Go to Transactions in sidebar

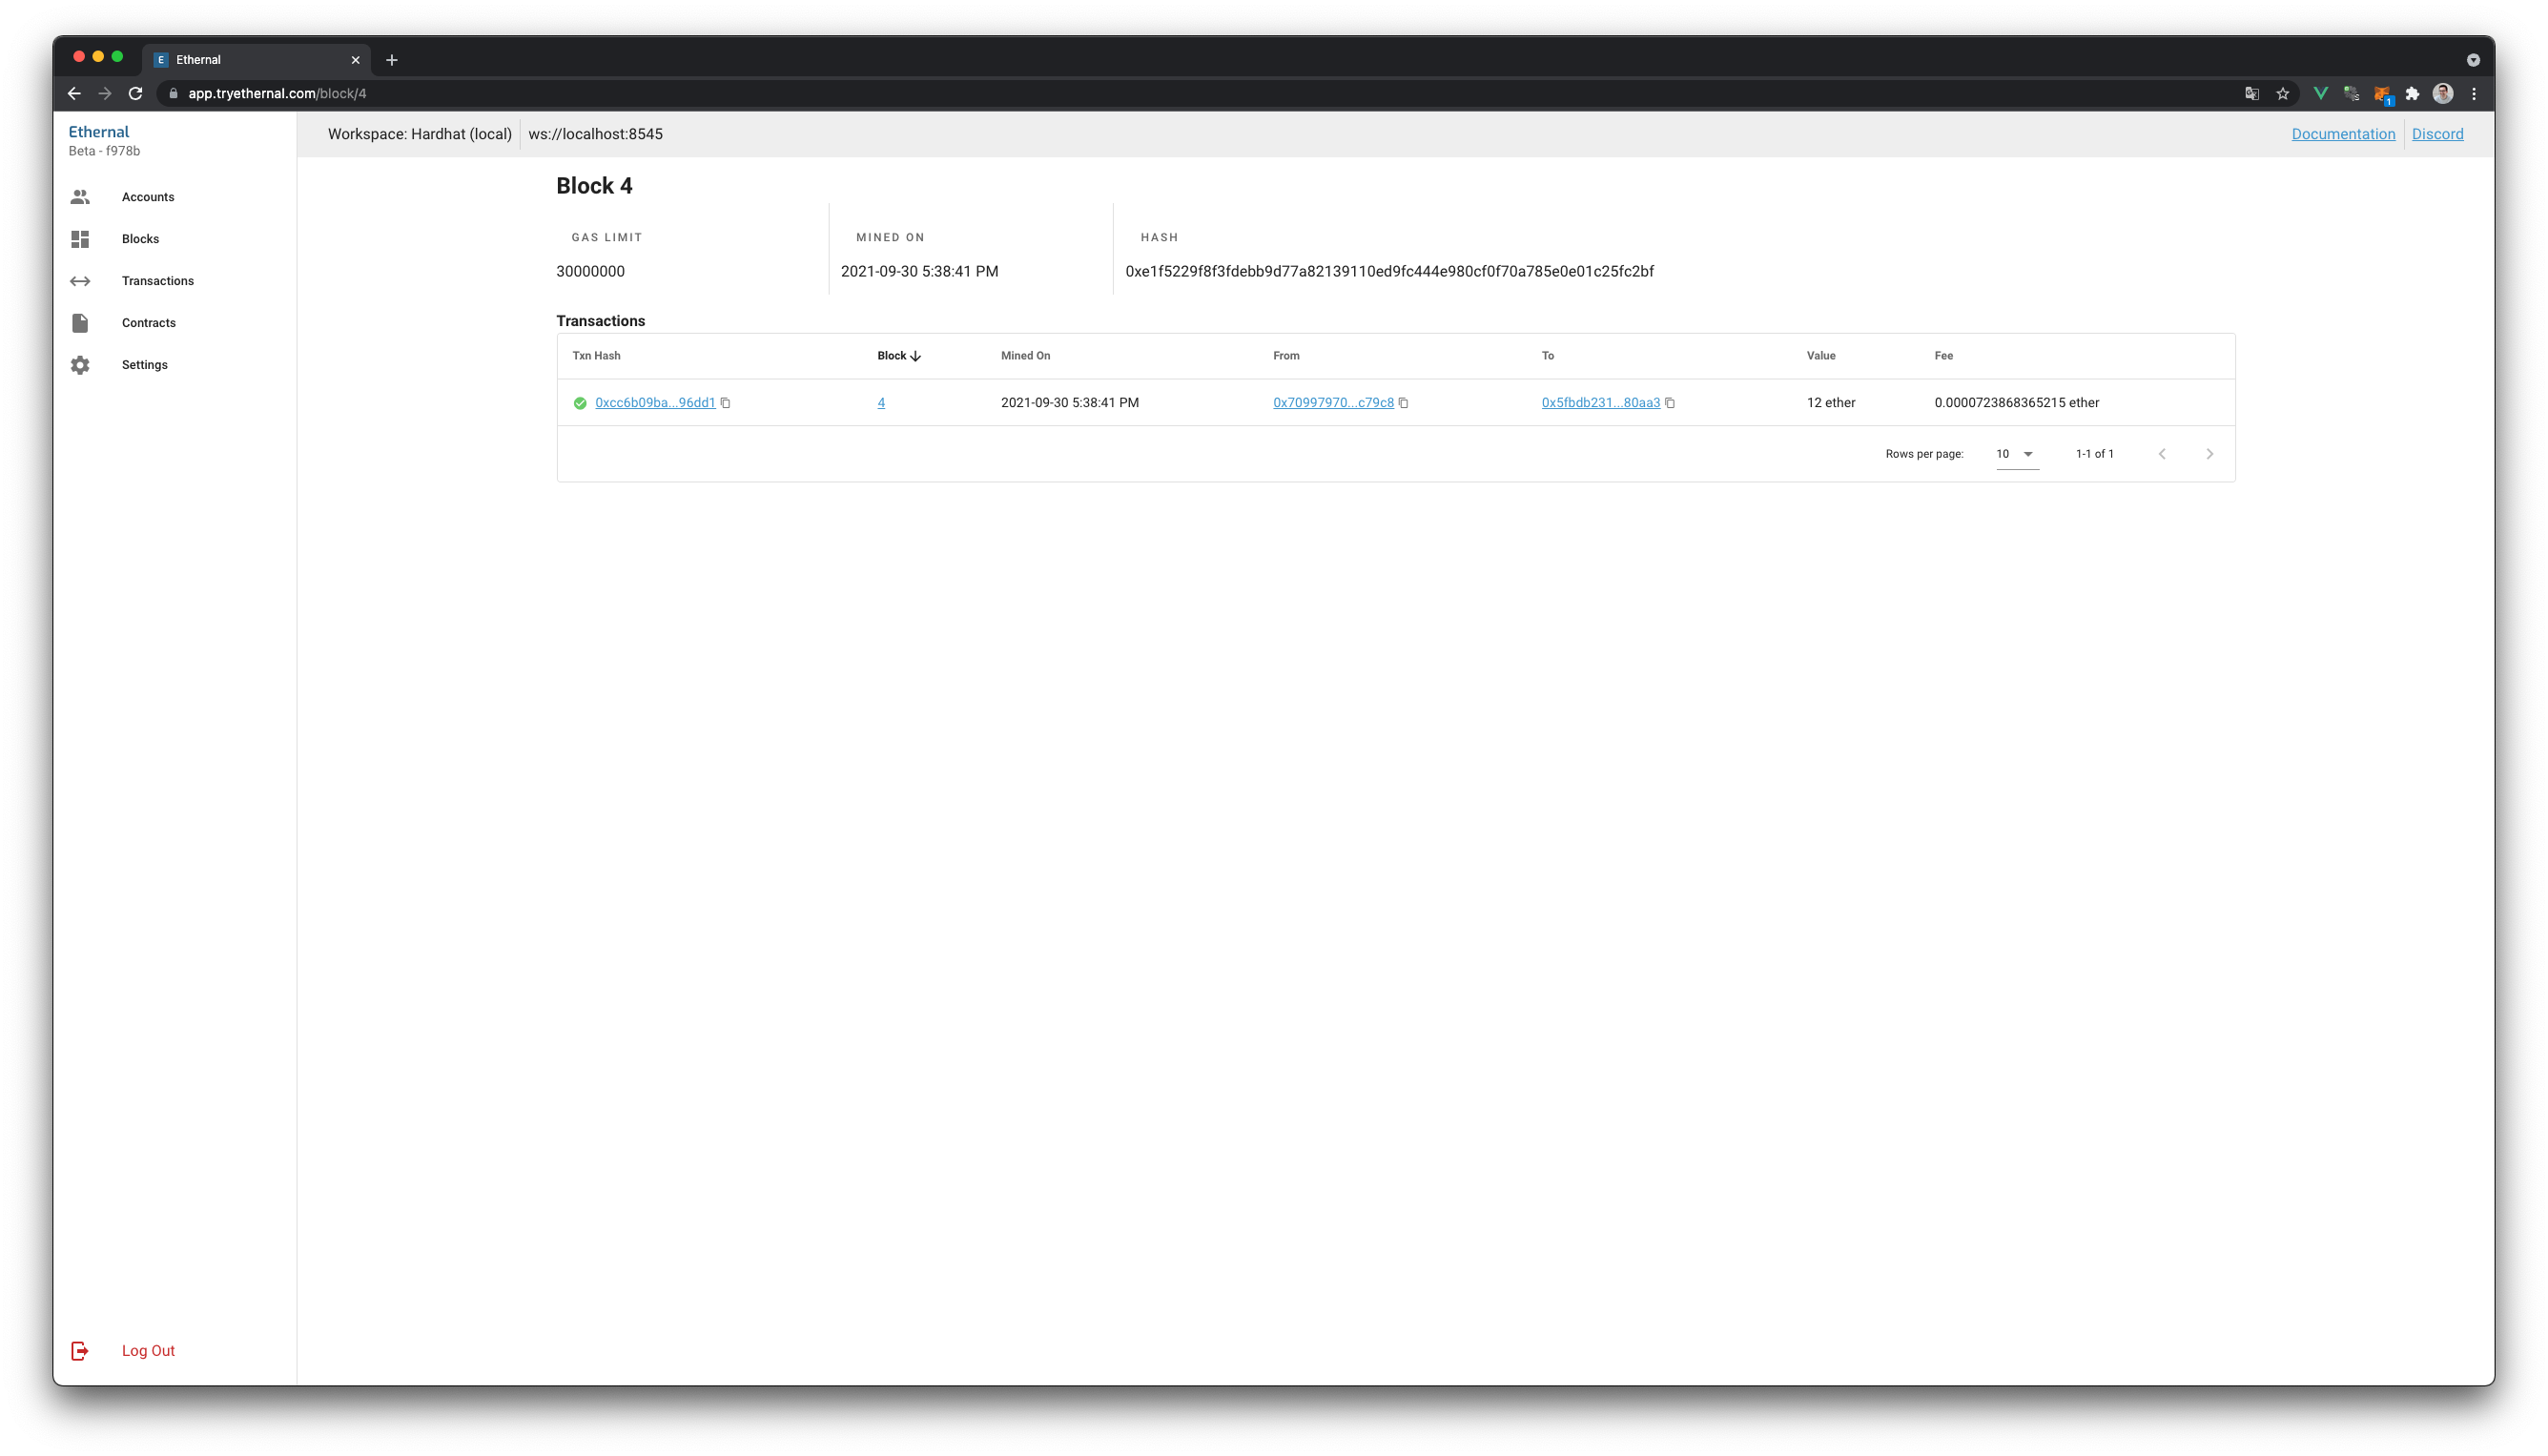[157, 281]
